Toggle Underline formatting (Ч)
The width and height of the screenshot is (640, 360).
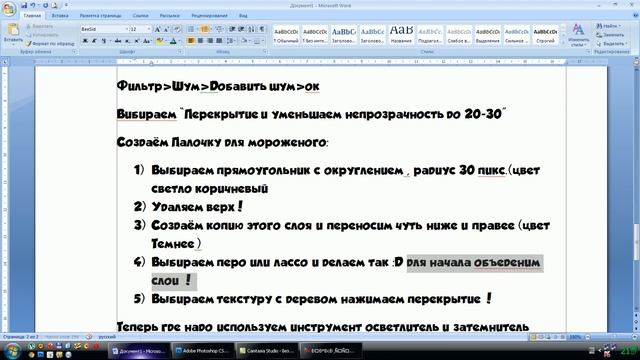[x=104, y=41]
